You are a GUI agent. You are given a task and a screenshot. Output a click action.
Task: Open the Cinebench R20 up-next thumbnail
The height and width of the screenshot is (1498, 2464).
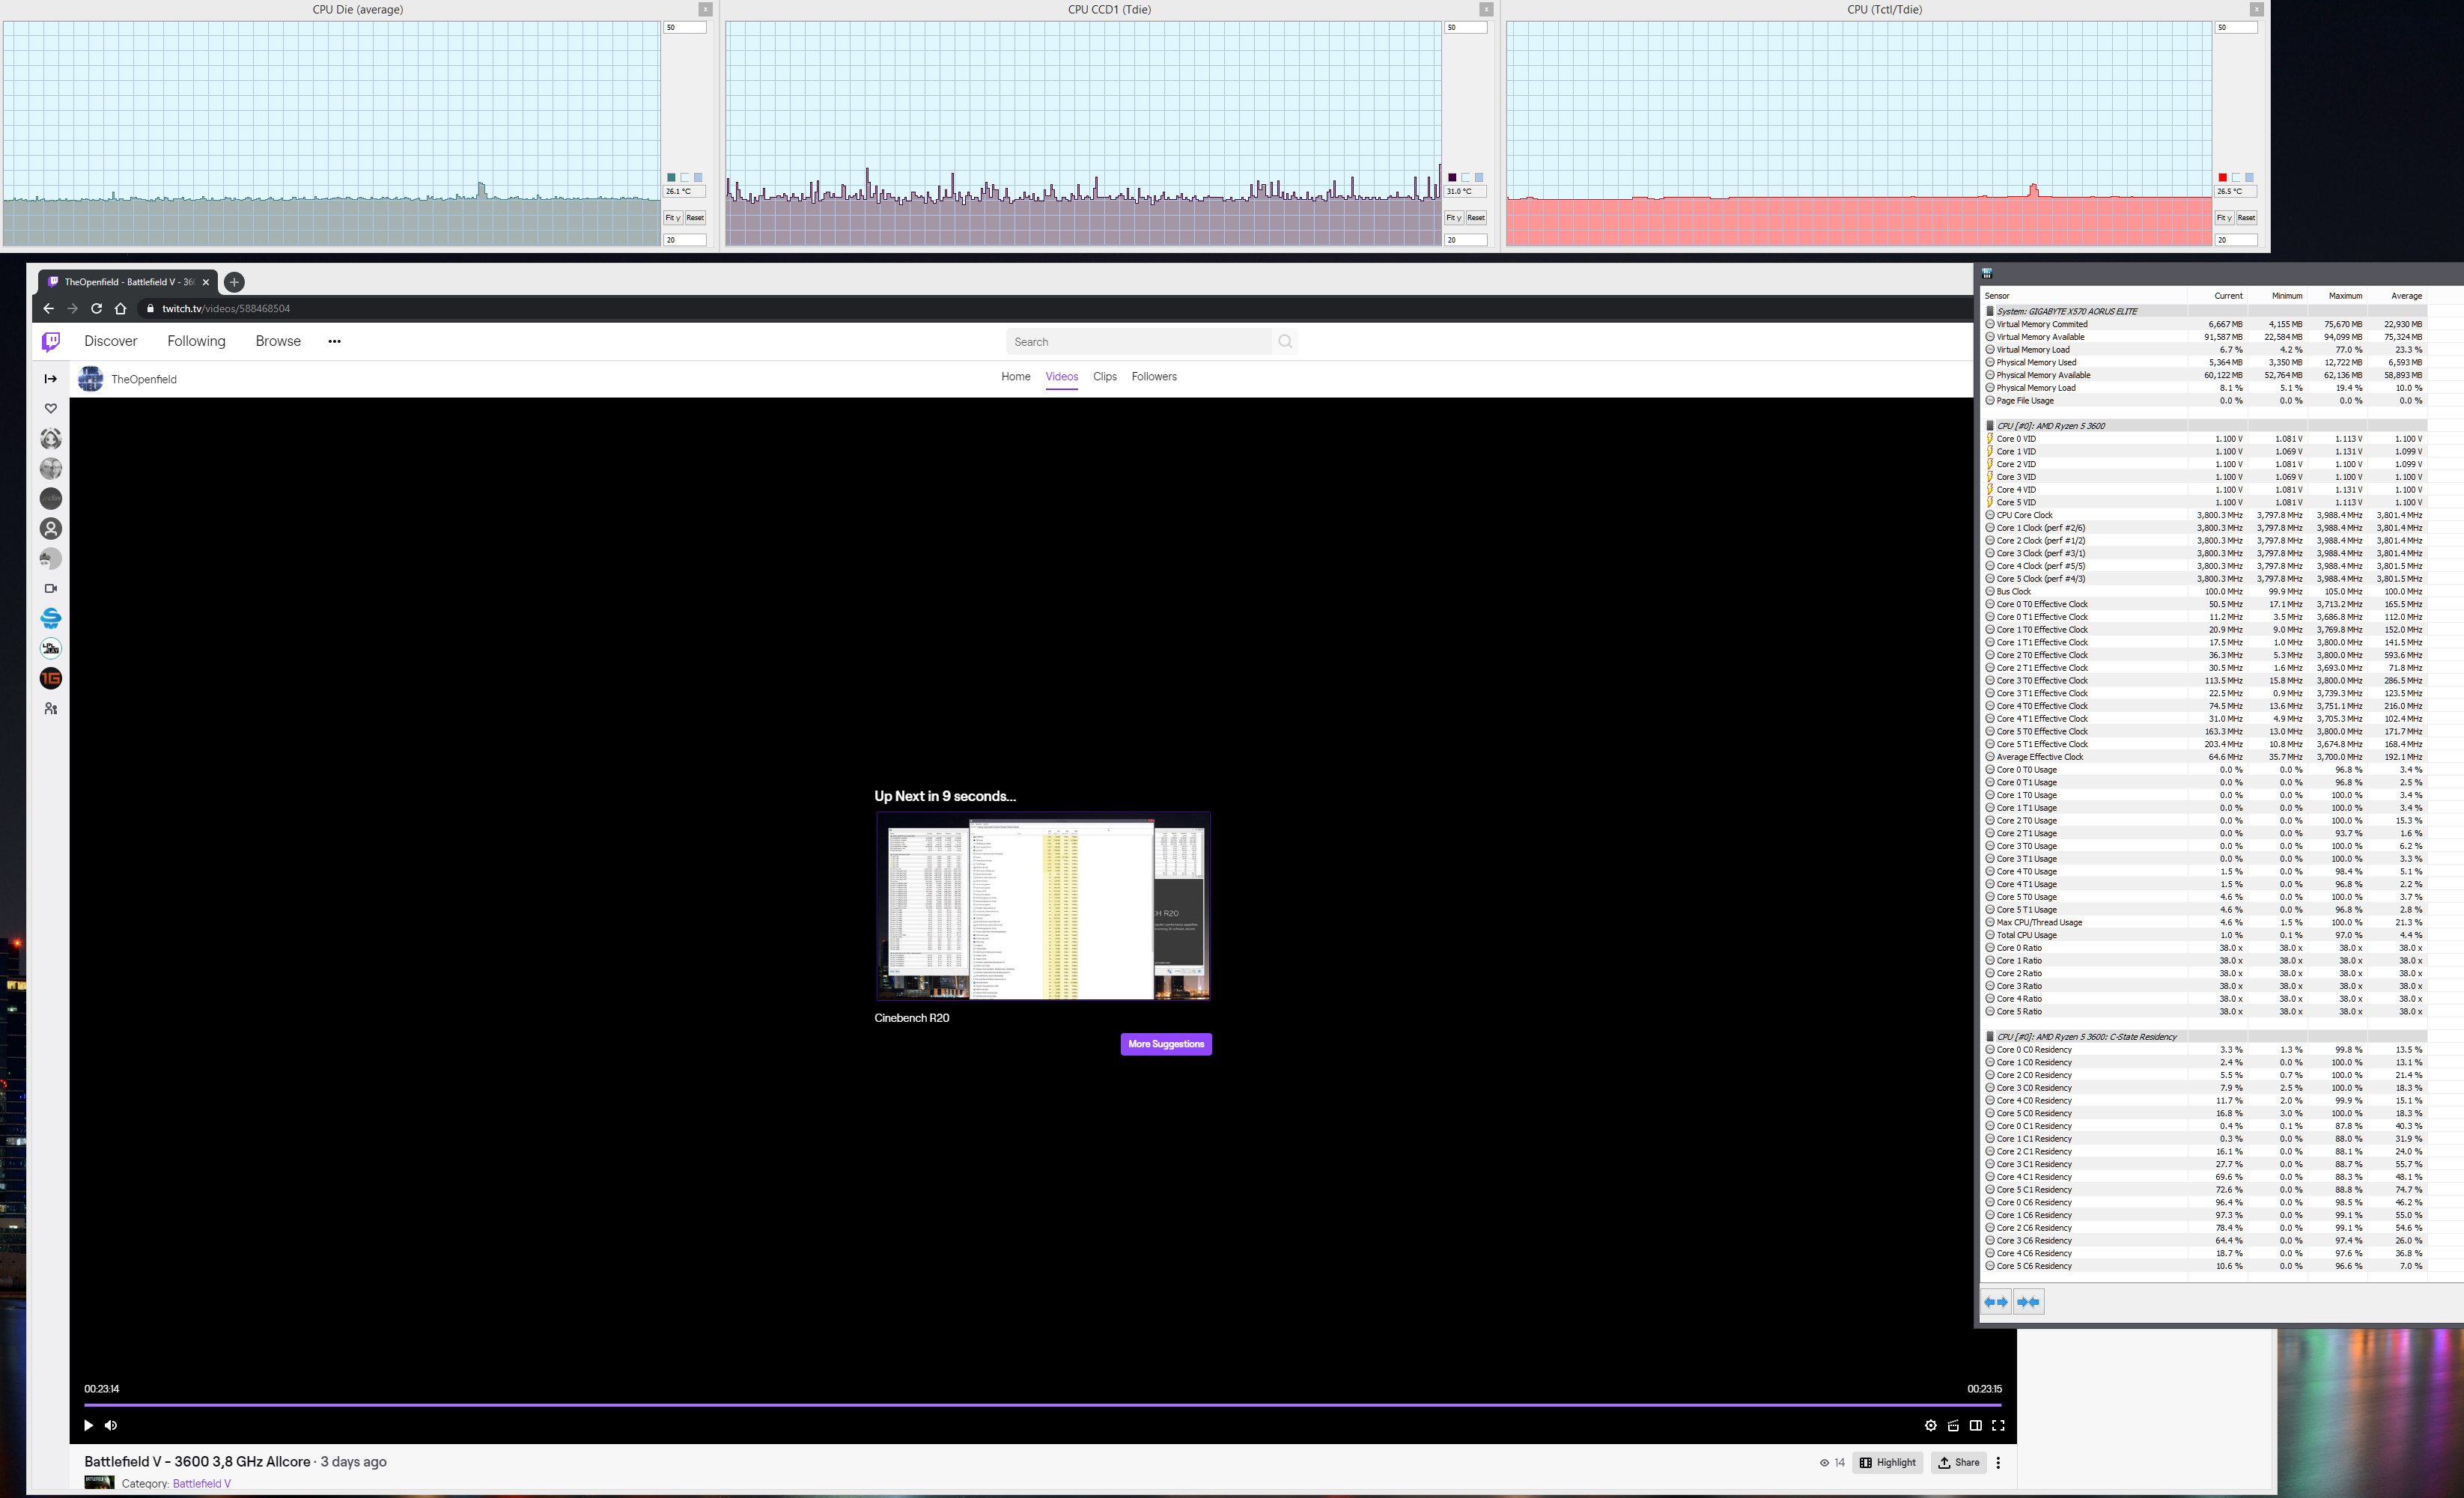pyautogui.click(x=1043, y=906)
